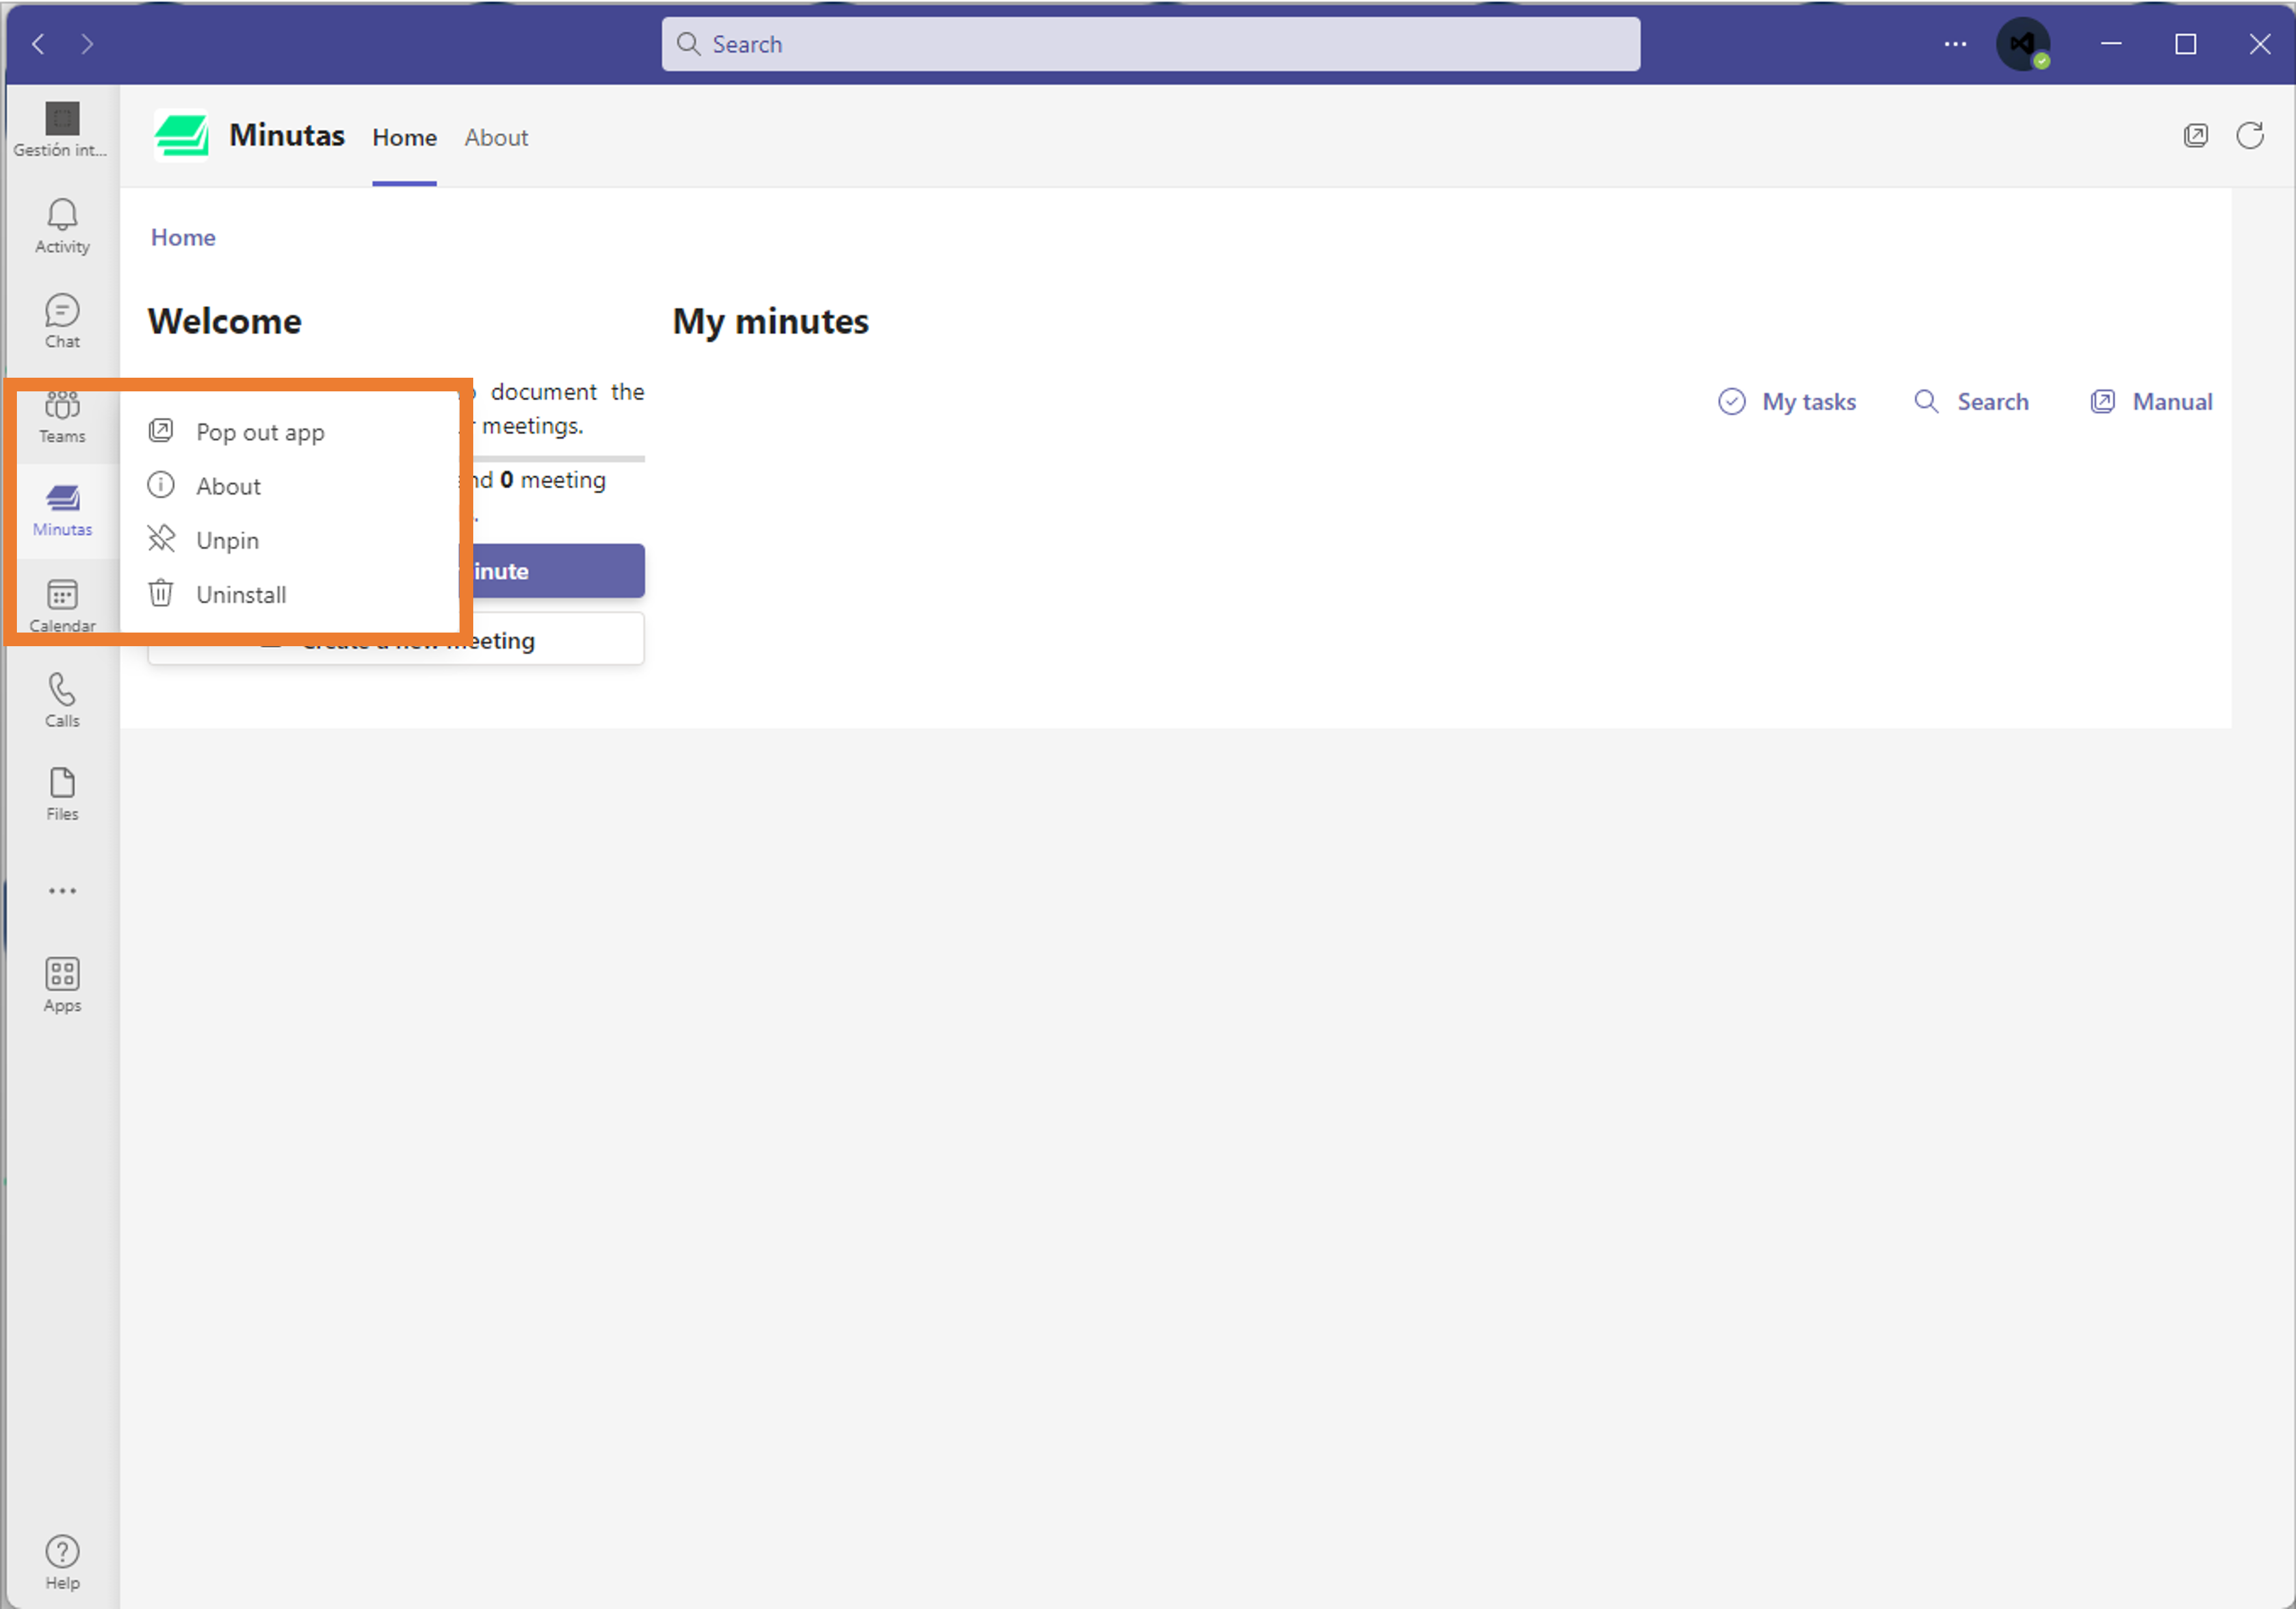The width and height of the screenshot is (2296, 1609).
Task: Minimize the Teams window
Action: click(x=2111, y=44)
